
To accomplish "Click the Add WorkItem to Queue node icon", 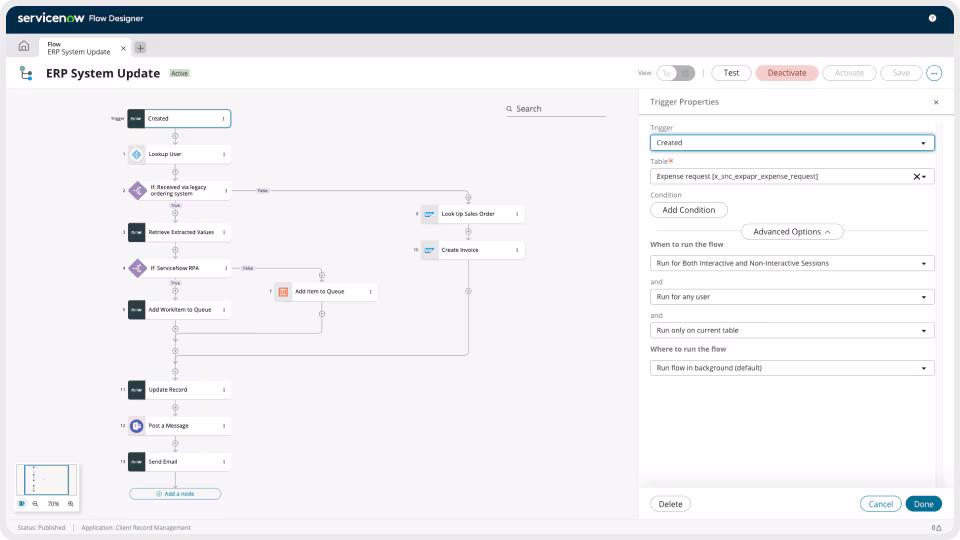I will pyautogui.click(x=137, y=310).
